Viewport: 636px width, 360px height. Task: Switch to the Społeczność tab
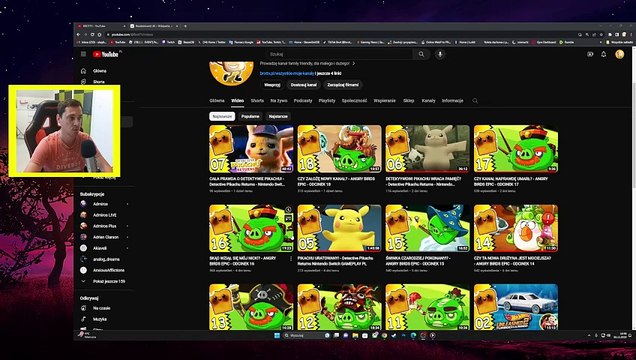pos(354,101)
